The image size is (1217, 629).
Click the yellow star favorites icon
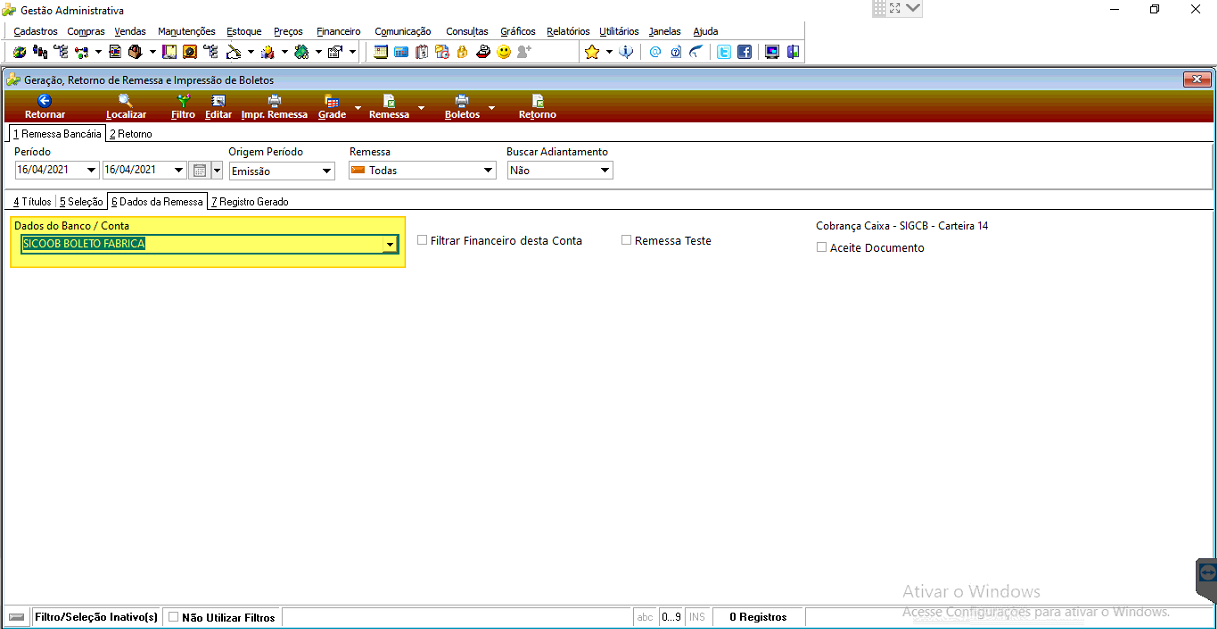[x=592, y=52]
